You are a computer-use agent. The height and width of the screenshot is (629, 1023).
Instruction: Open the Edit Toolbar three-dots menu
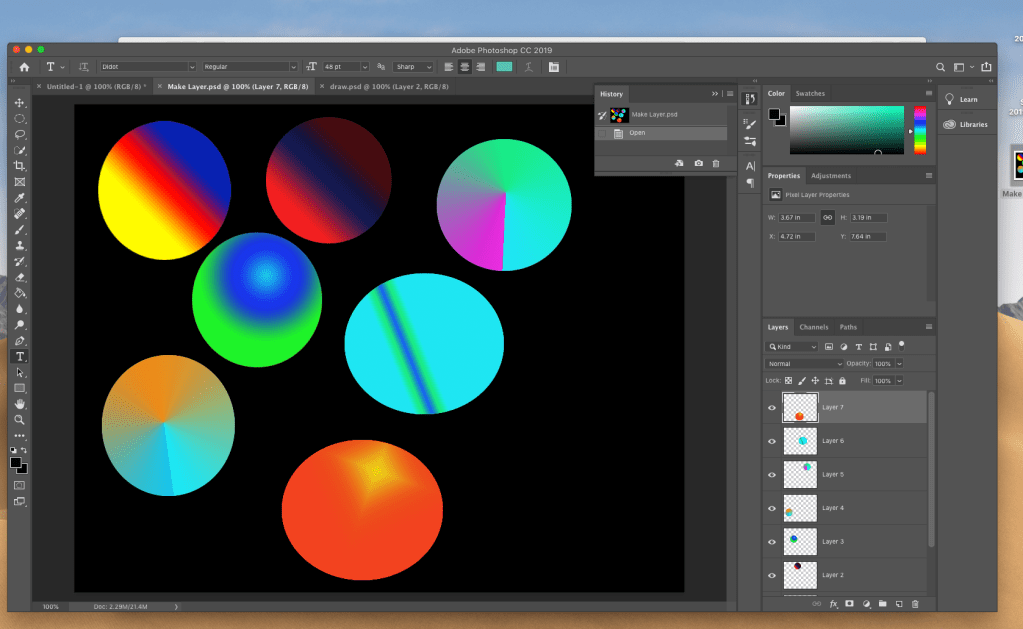point(20,435)
